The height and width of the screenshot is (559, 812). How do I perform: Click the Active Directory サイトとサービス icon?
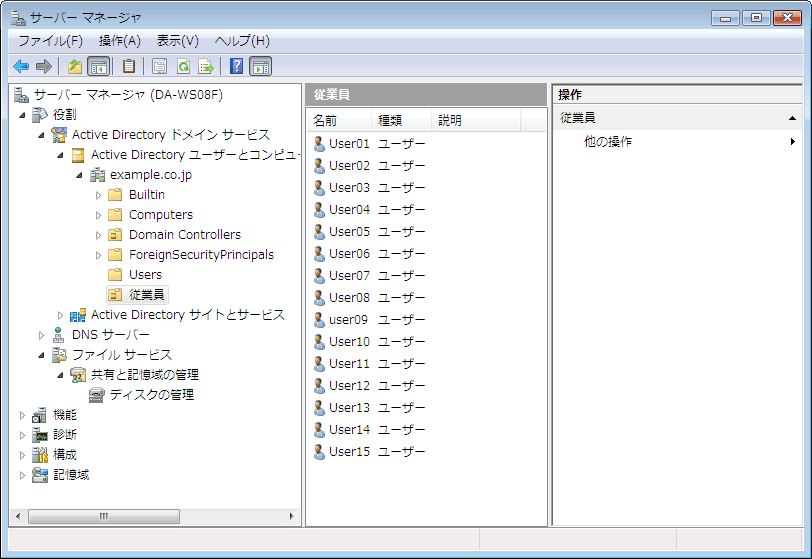[78, 315]
